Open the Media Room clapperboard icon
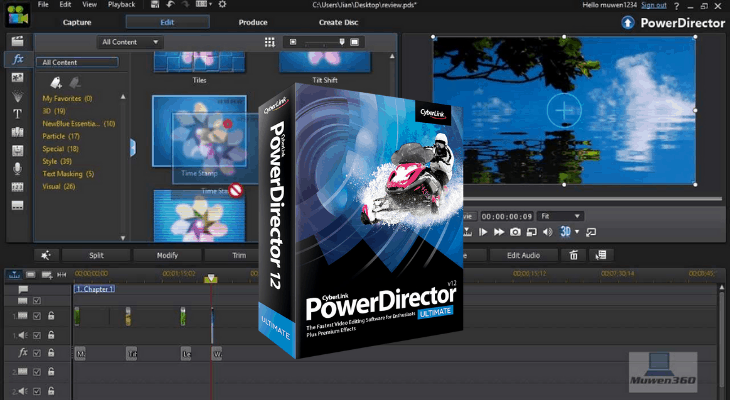This screenshot has width=730, height=400. [18, 41]
